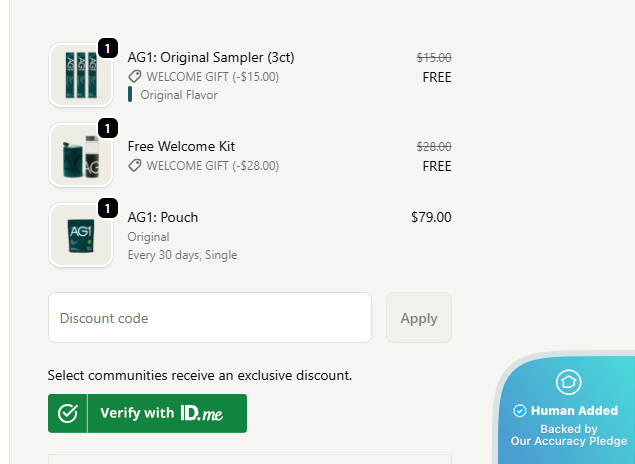Click the quantity badge on the AG1 Pouch

[x=108, y=207]
